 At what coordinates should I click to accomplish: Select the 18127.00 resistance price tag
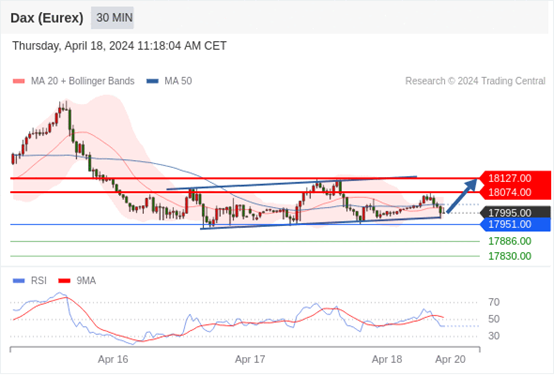(x=515, y=178)
